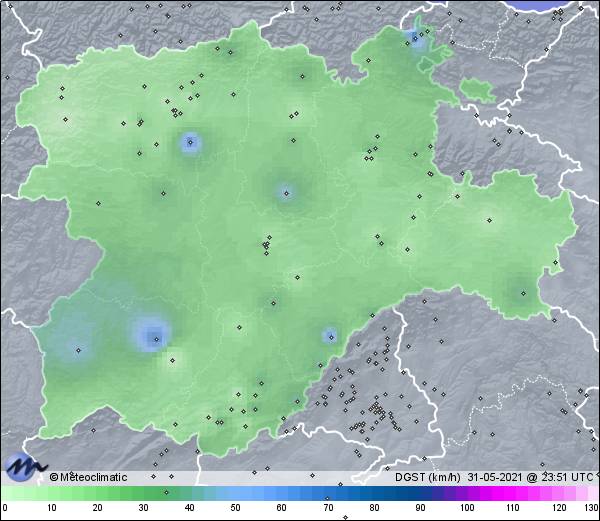600x521 pixels.
Task: Click the scale label 60
Action: [x=282, y=508]
